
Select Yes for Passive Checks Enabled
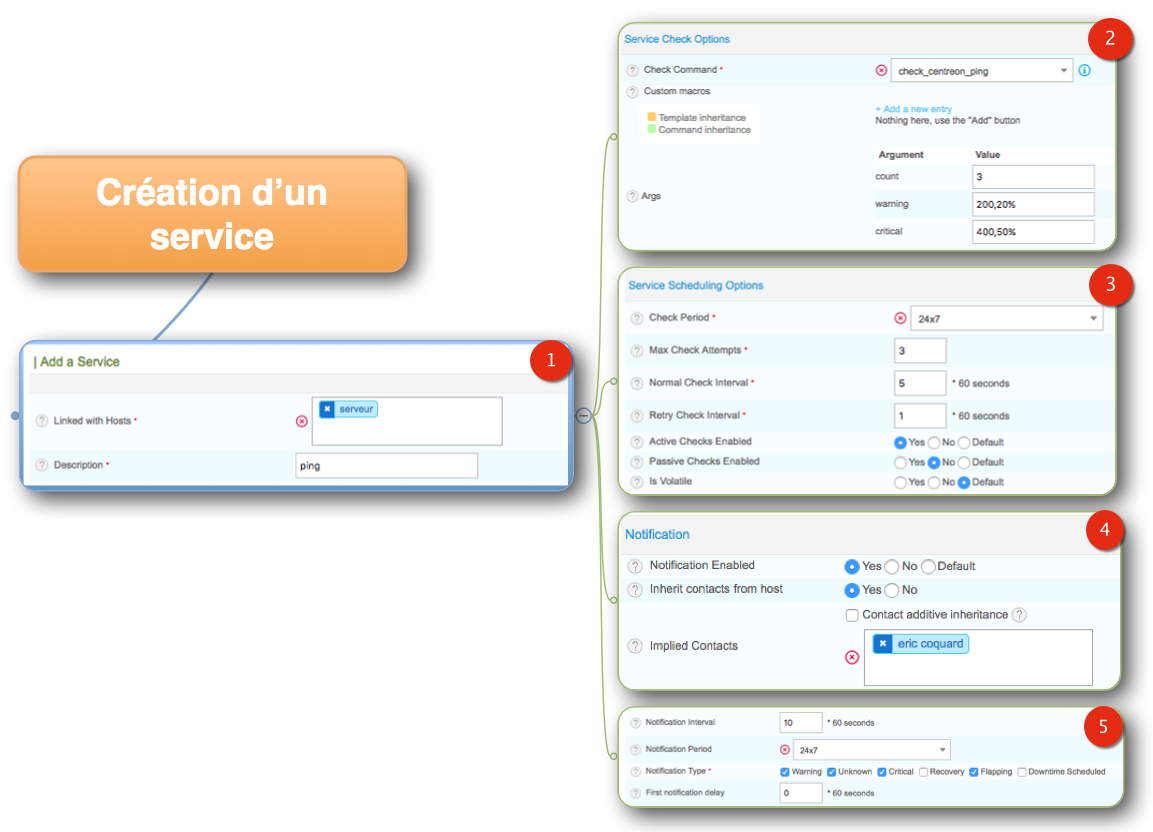[x=901, y=462]
